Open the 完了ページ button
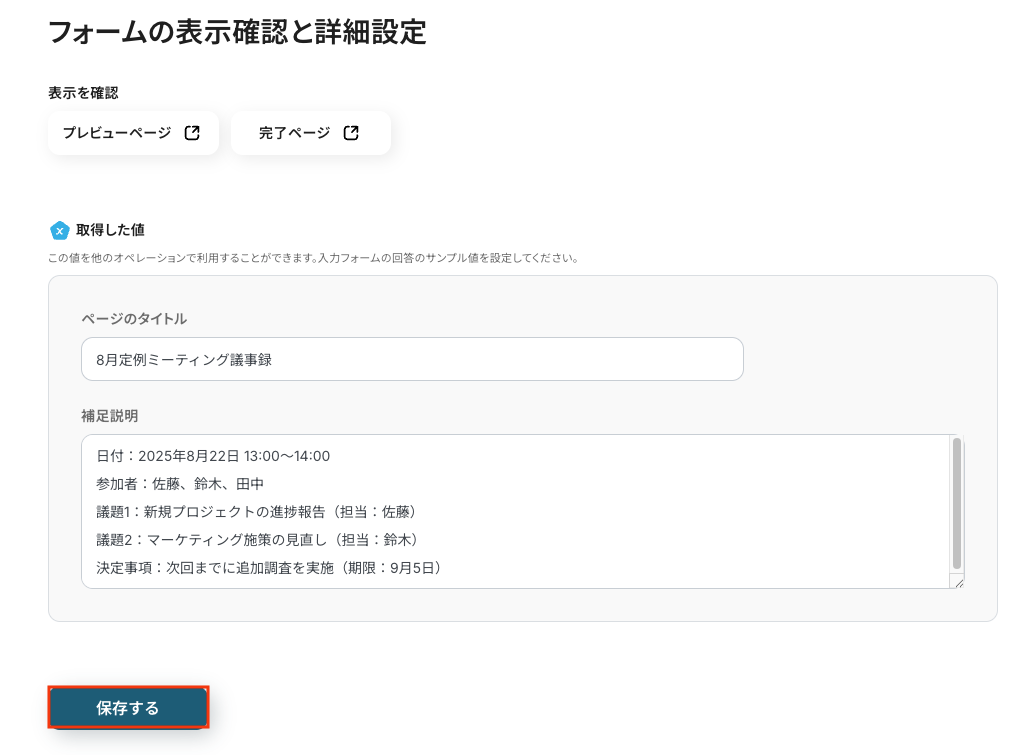 point(311,133)
